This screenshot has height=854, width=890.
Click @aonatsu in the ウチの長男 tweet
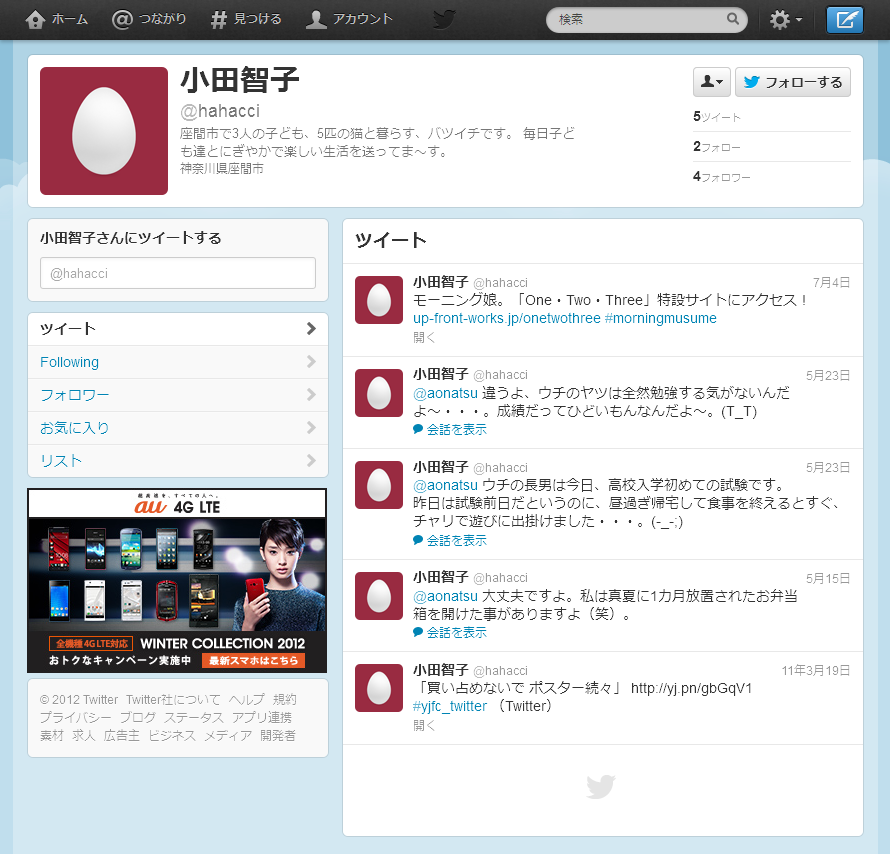coord(445,486)
